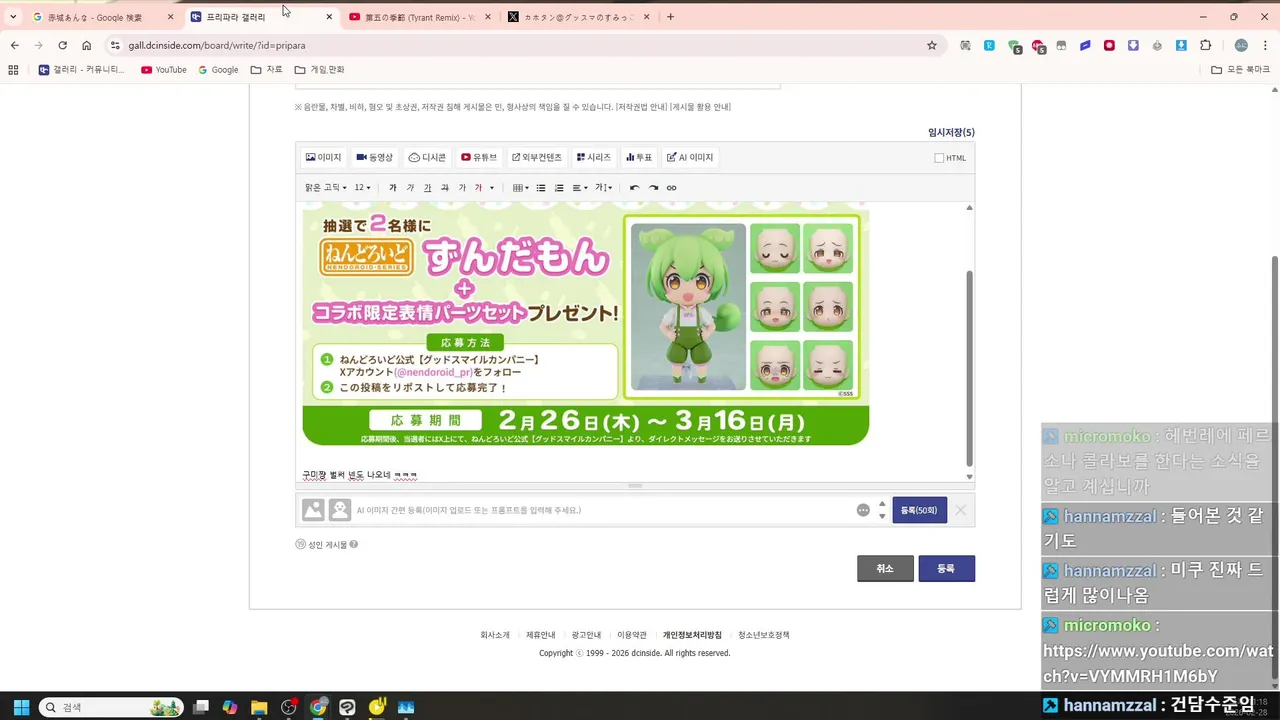This screenshot has height=720, width=1280.
Task: Insert a hyperlink with the link icon
Action: coord(671,188)
